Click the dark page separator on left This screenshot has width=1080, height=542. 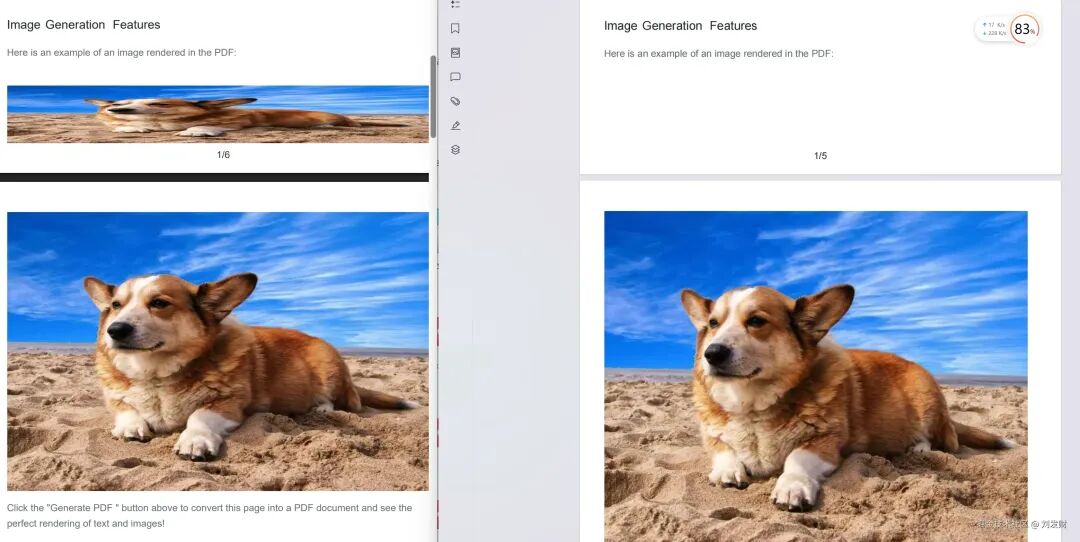214,177
